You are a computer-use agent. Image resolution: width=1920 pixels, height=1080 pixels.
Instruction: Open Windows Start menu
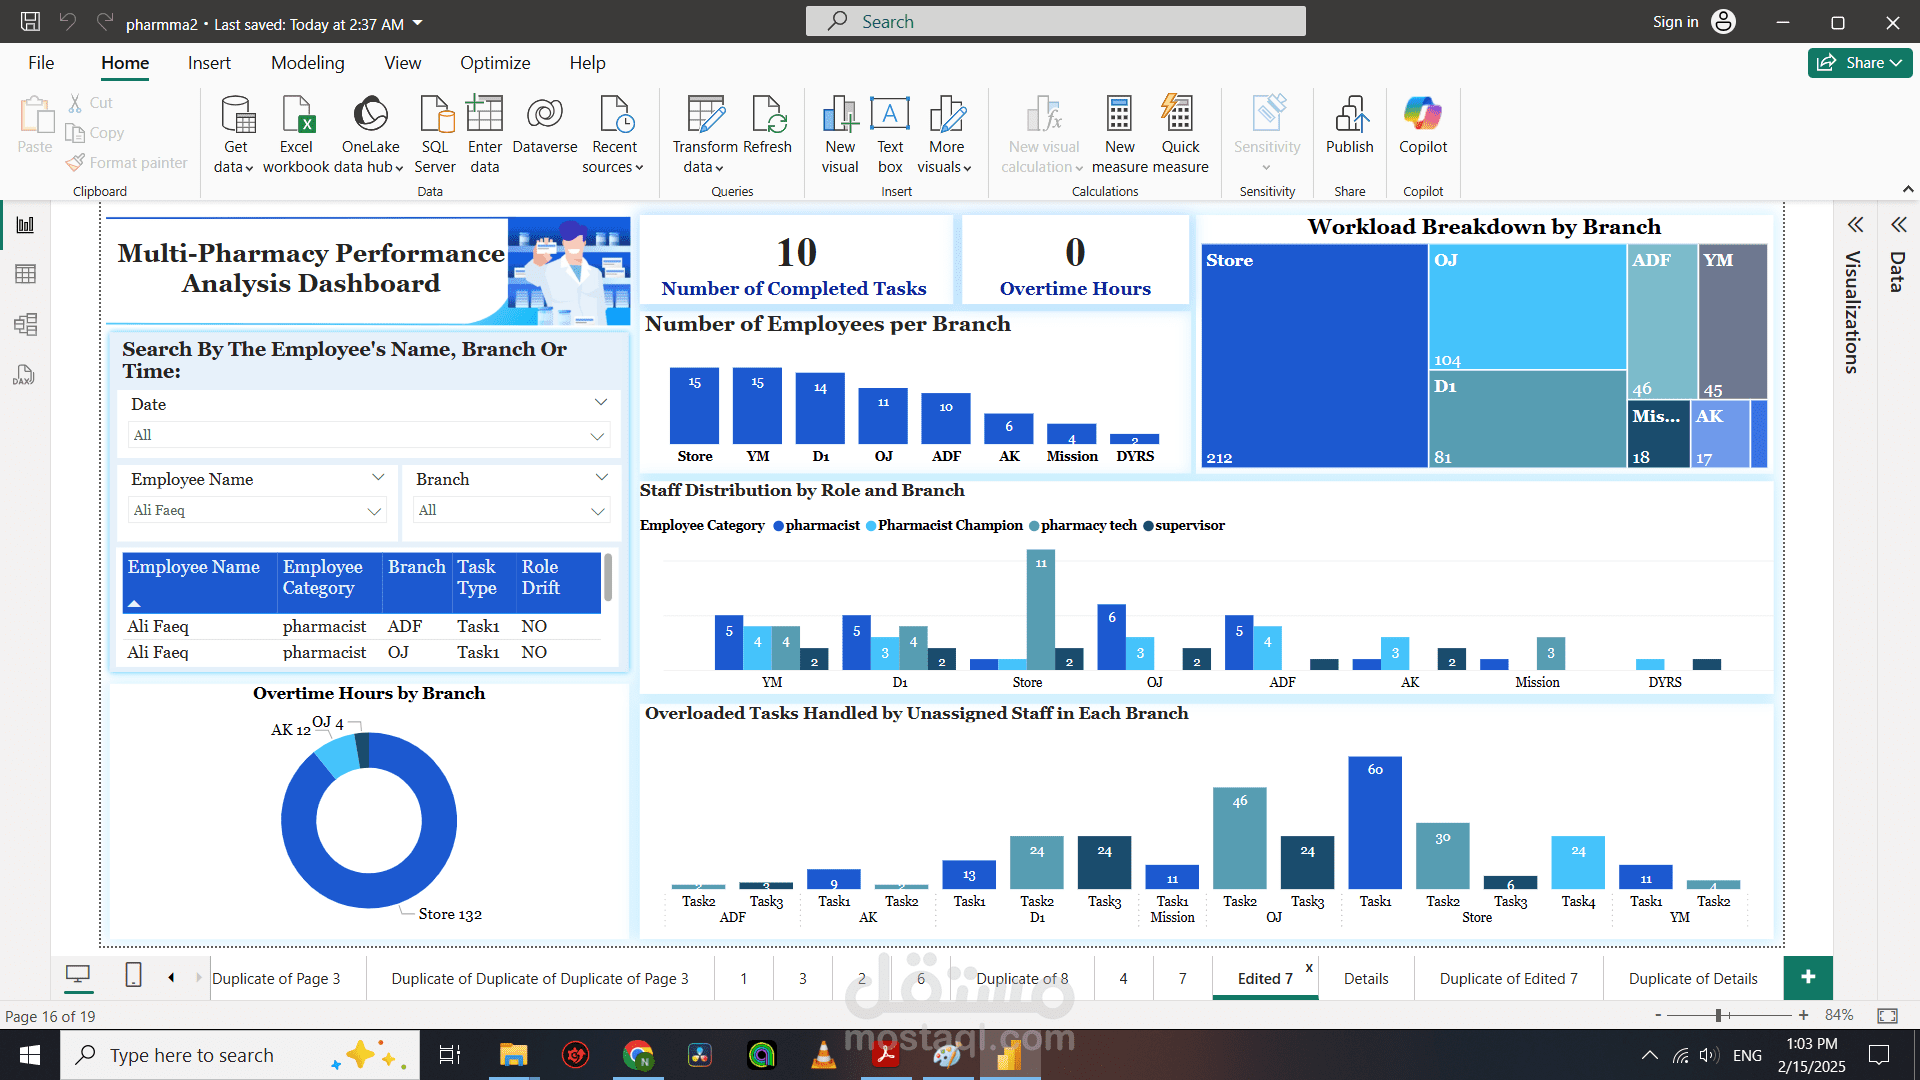(x=30, y=1055)
